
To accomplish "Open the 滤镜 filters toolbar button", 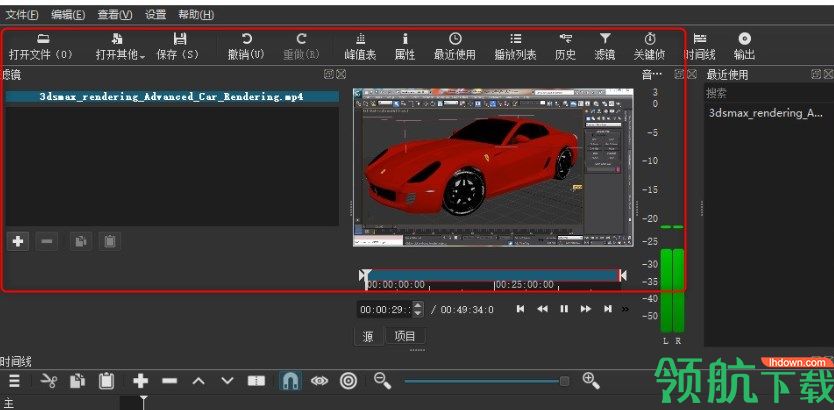I will click(x=605, y=47).
